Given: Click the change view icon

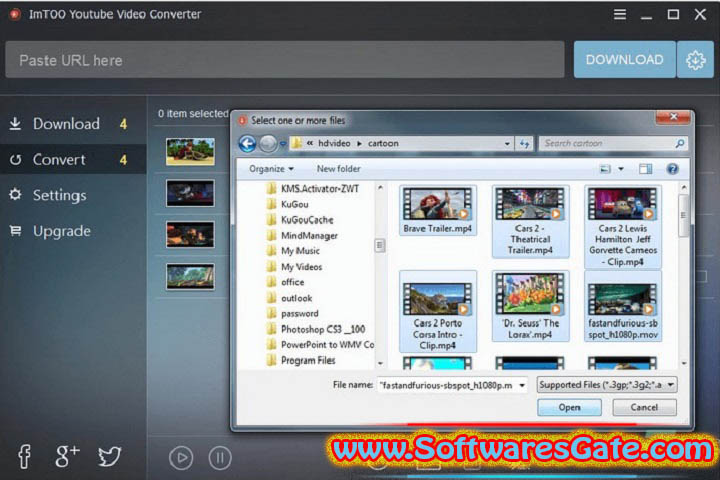Looking at the screenshot, I should (606, 169).
